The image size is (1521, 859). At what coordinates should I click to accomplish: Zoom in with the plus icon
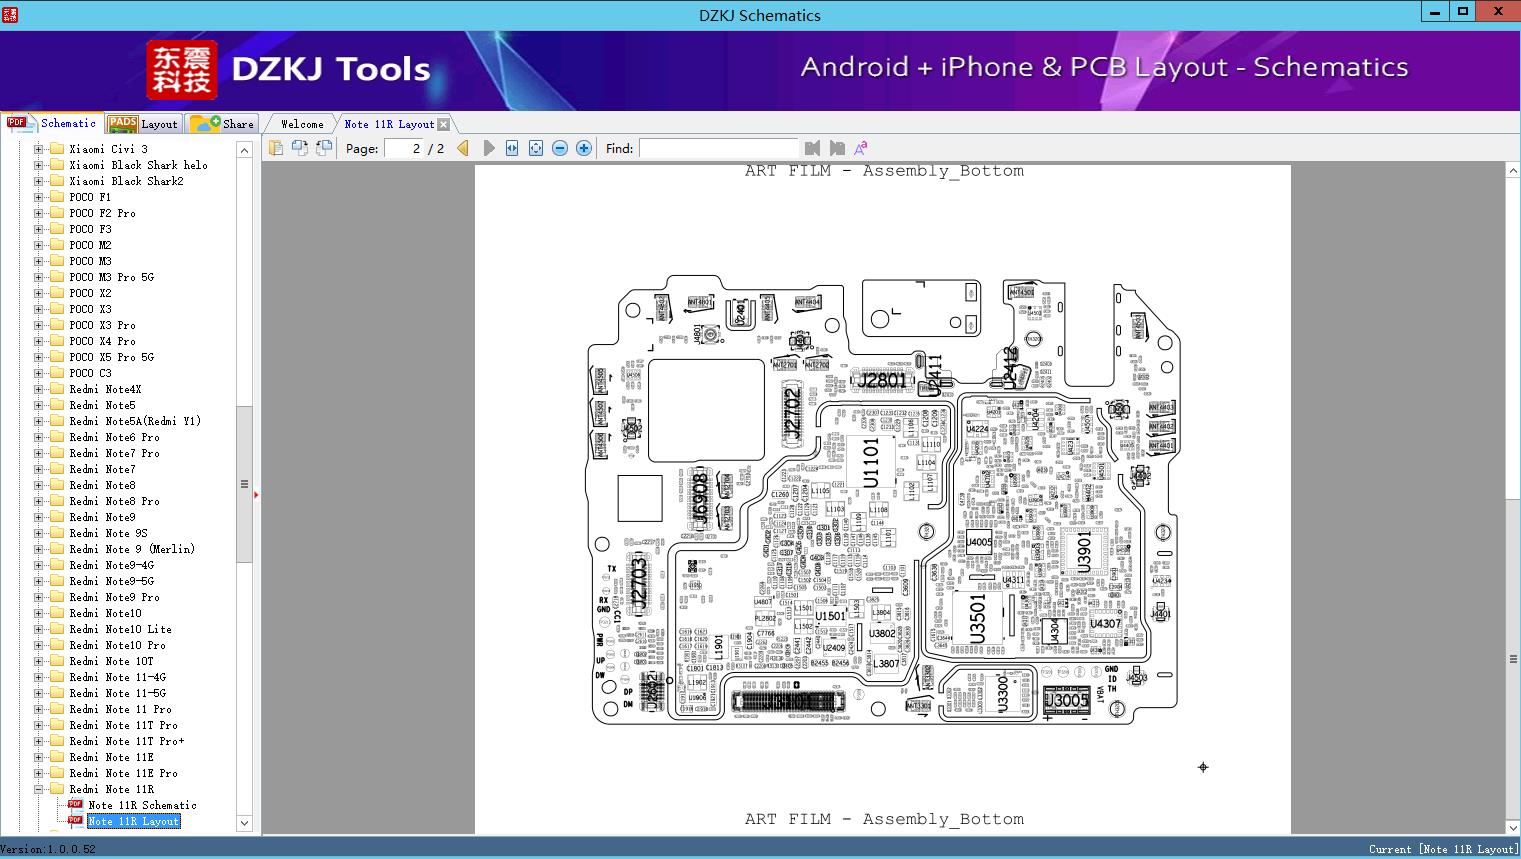click(x=584, y=148)
